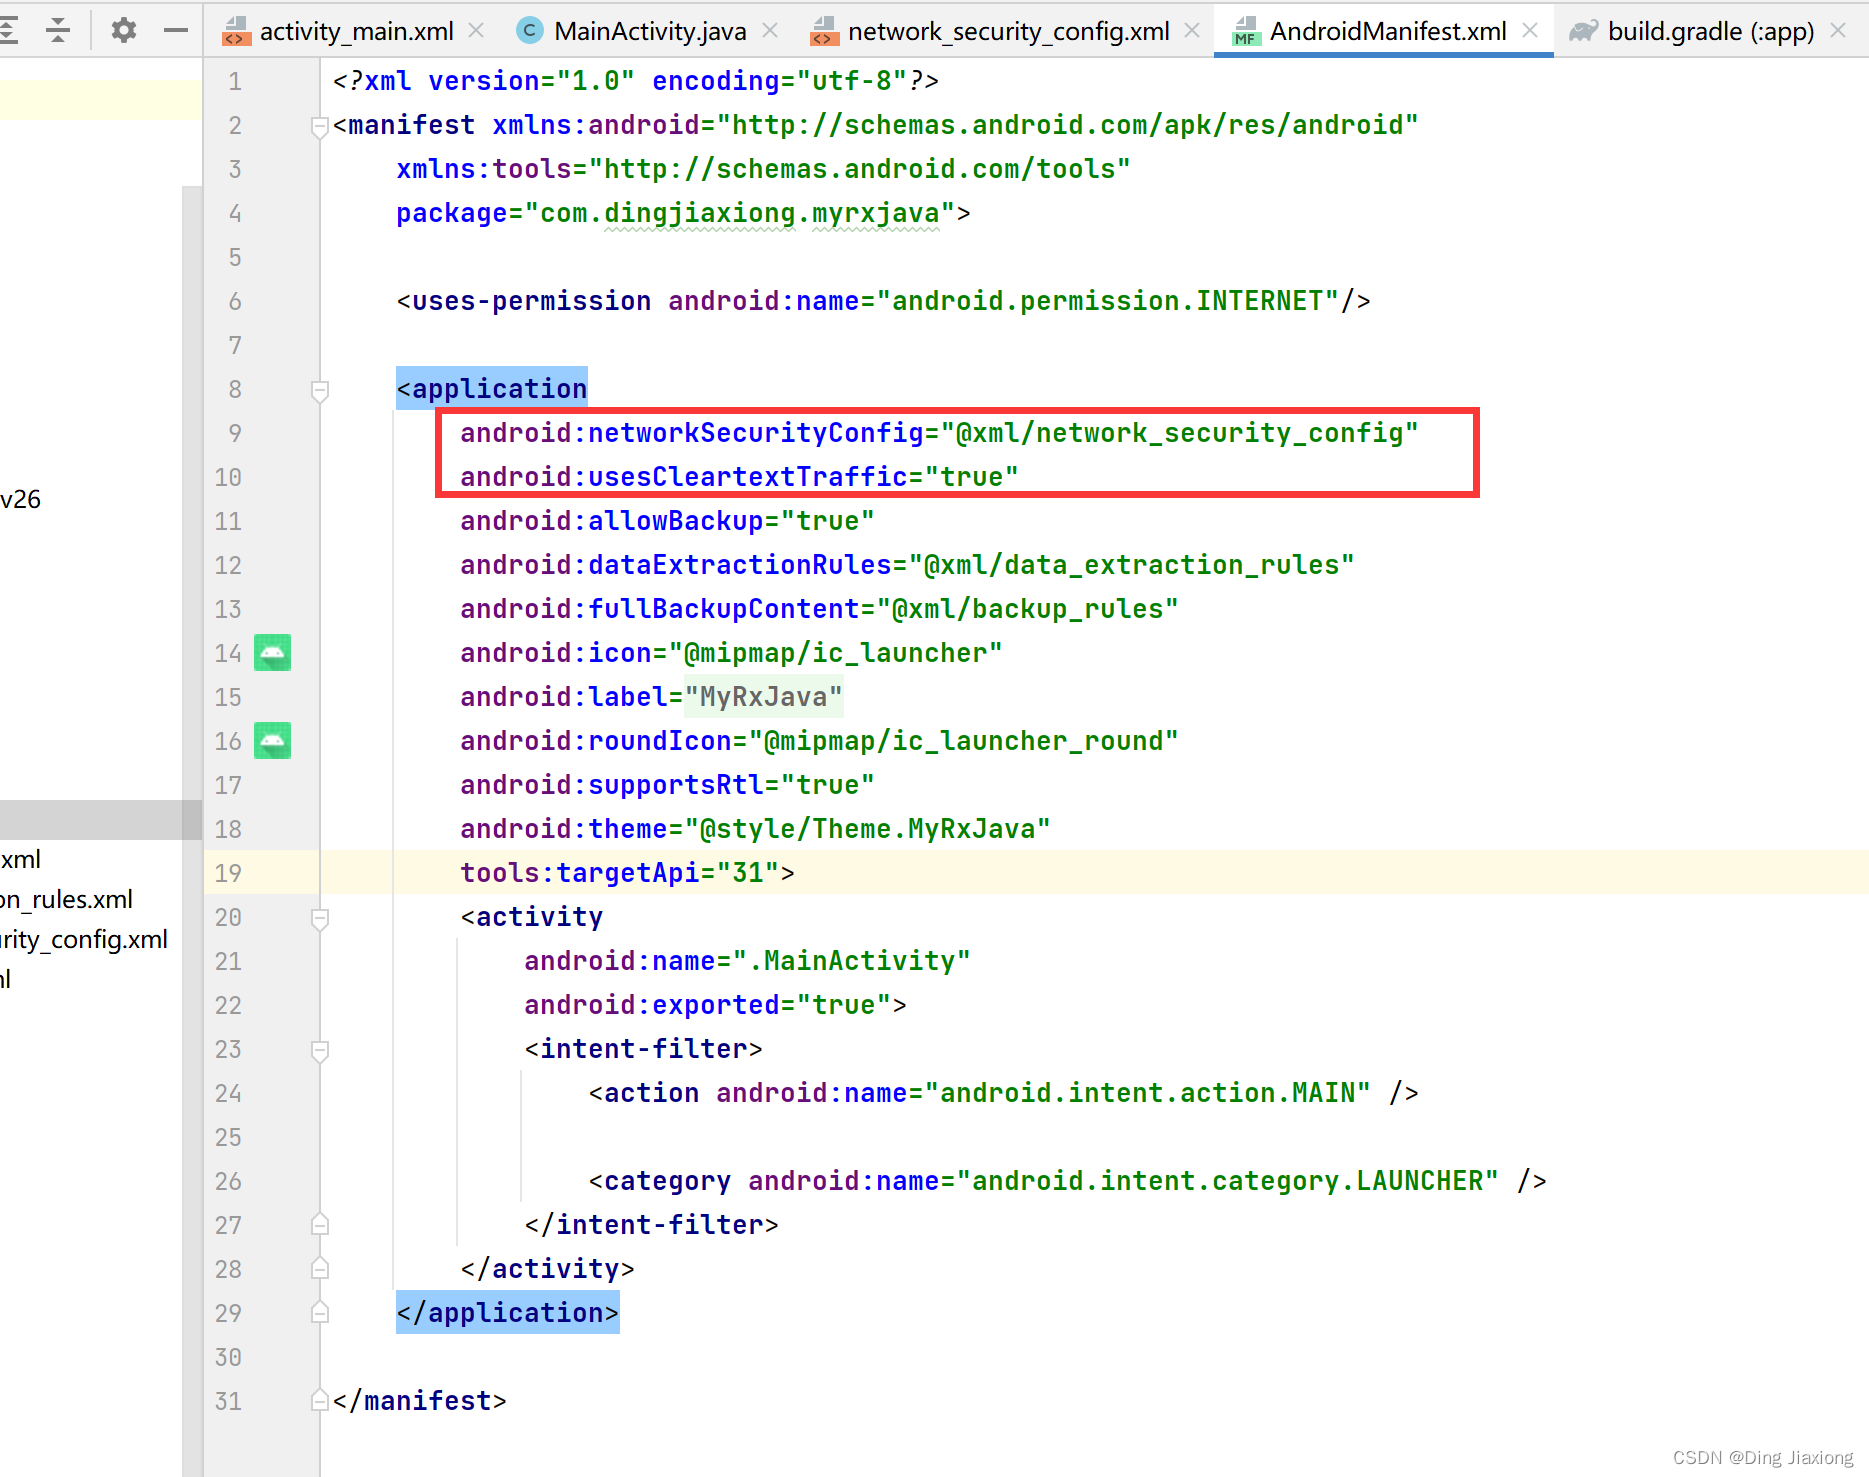This screenshot has height=1477, width=1869.
Task: Collapse the activity tag fold on line 20
Action: tap(320, 918)
